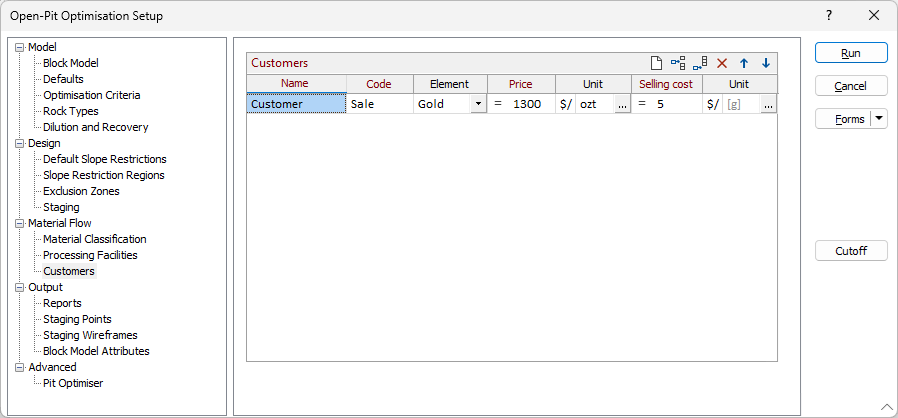Open the help question mark in title bar
Image resolution: width=898 pixels, height=418 pixels.
(x=829, y=15)
